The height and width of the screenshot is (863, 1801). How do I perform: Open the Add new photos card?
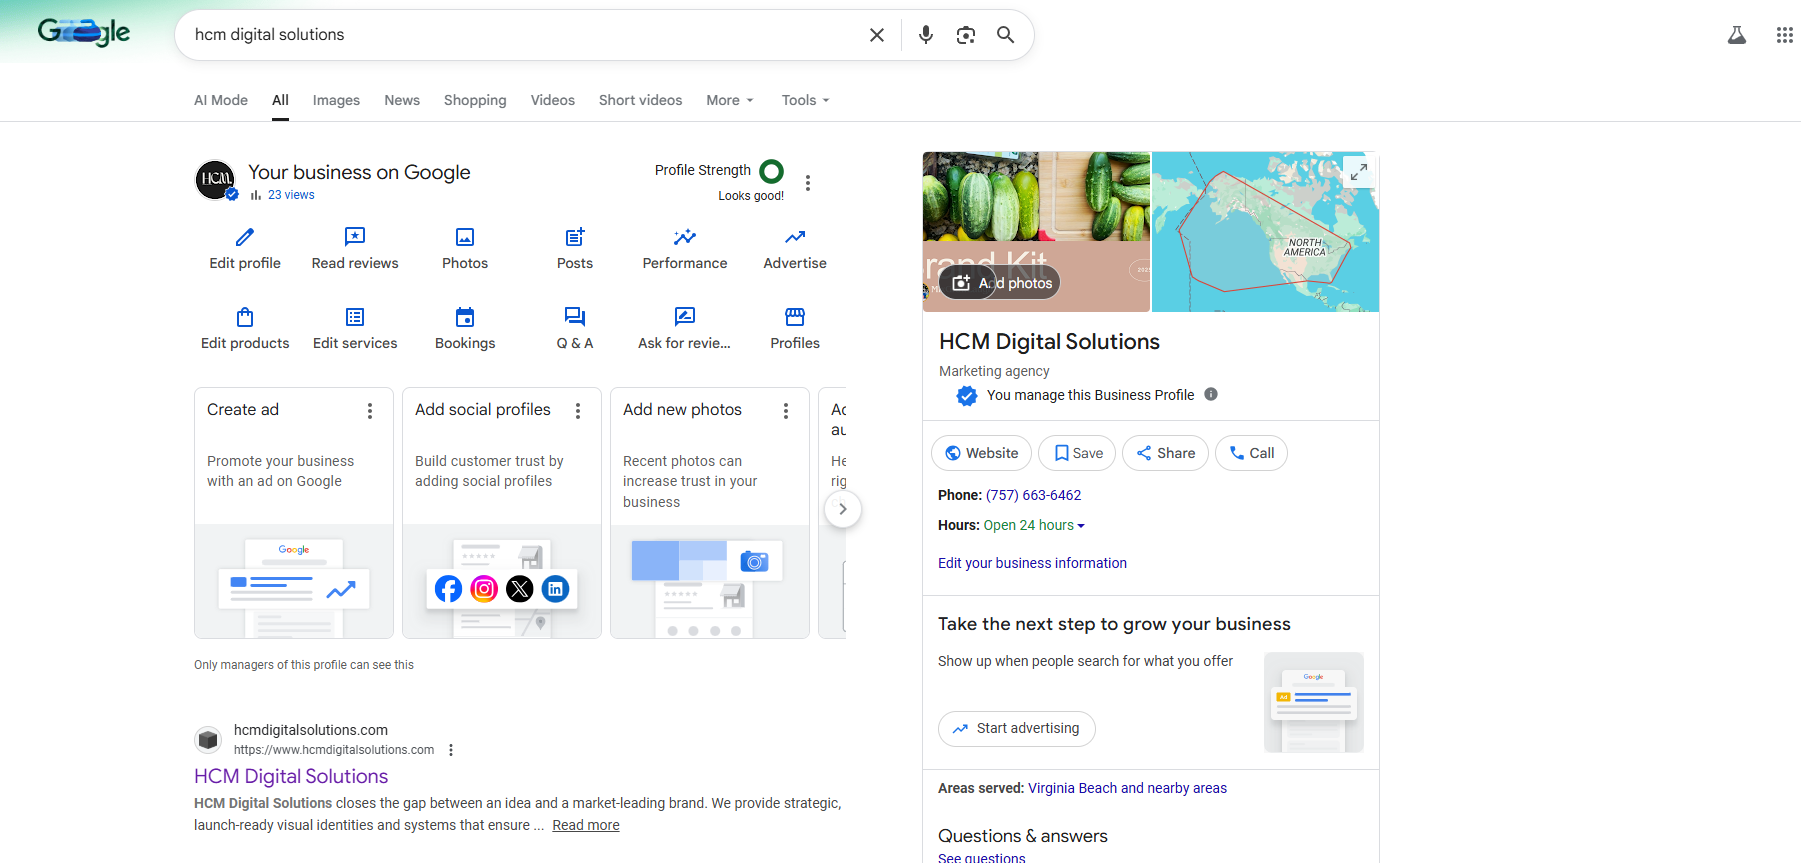(x=710, y=513)
